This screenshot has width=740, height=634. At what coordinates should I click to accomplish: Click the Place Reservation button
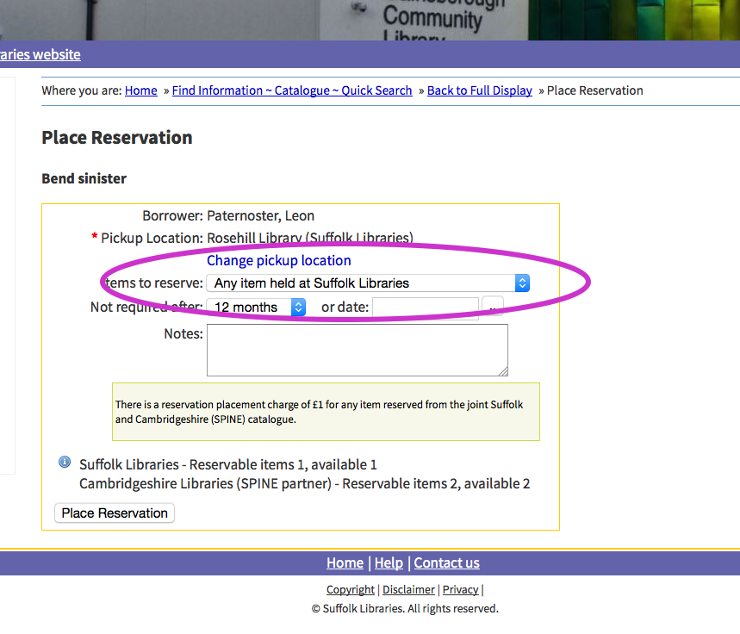click(115, 513)
